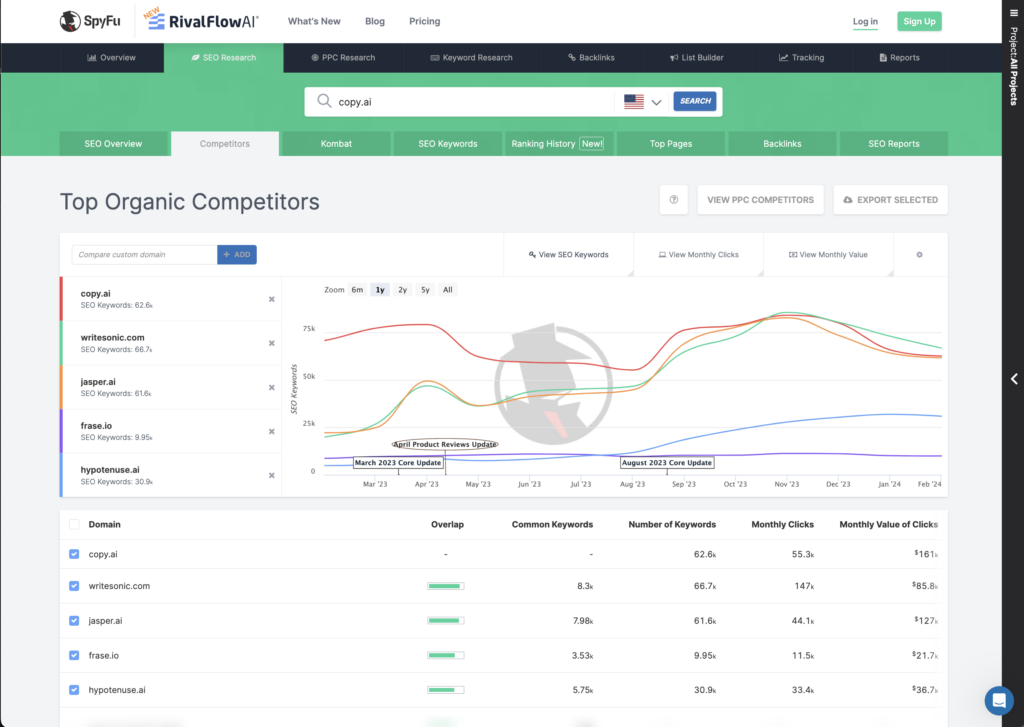The image size is (1024, 727).
Task: Click the SpyFu logo
Action: click(x=90, y=21)
